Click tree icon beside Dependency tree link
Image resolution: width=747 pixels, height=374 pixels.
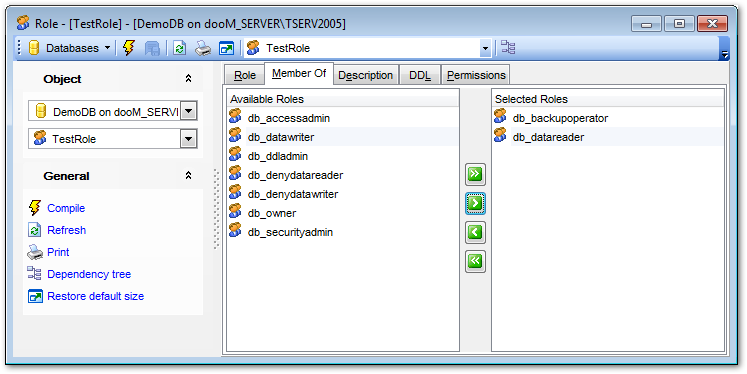click(34, 273)
